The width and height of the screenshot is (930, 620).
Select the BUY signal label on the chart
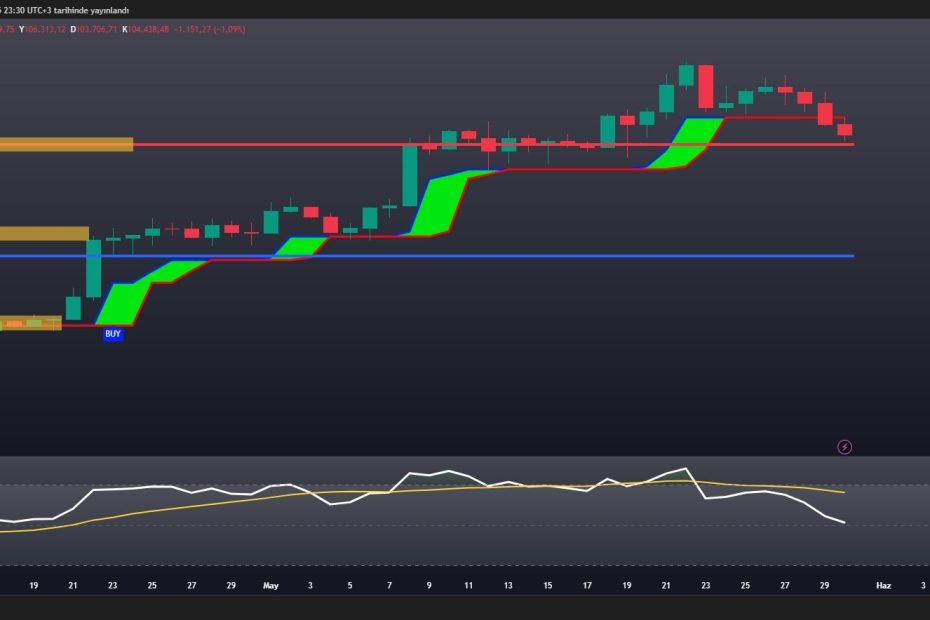110,333
